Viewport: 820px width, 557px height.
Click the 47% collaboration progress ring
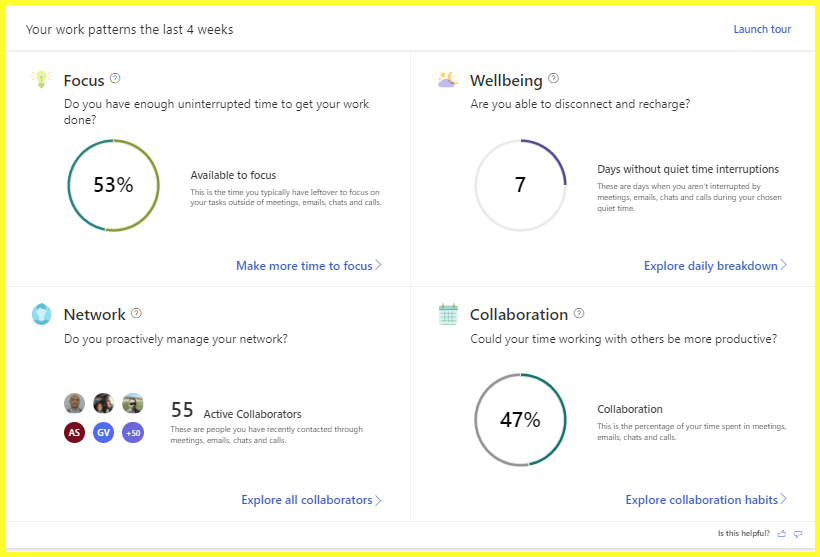(x=520, y=420)
